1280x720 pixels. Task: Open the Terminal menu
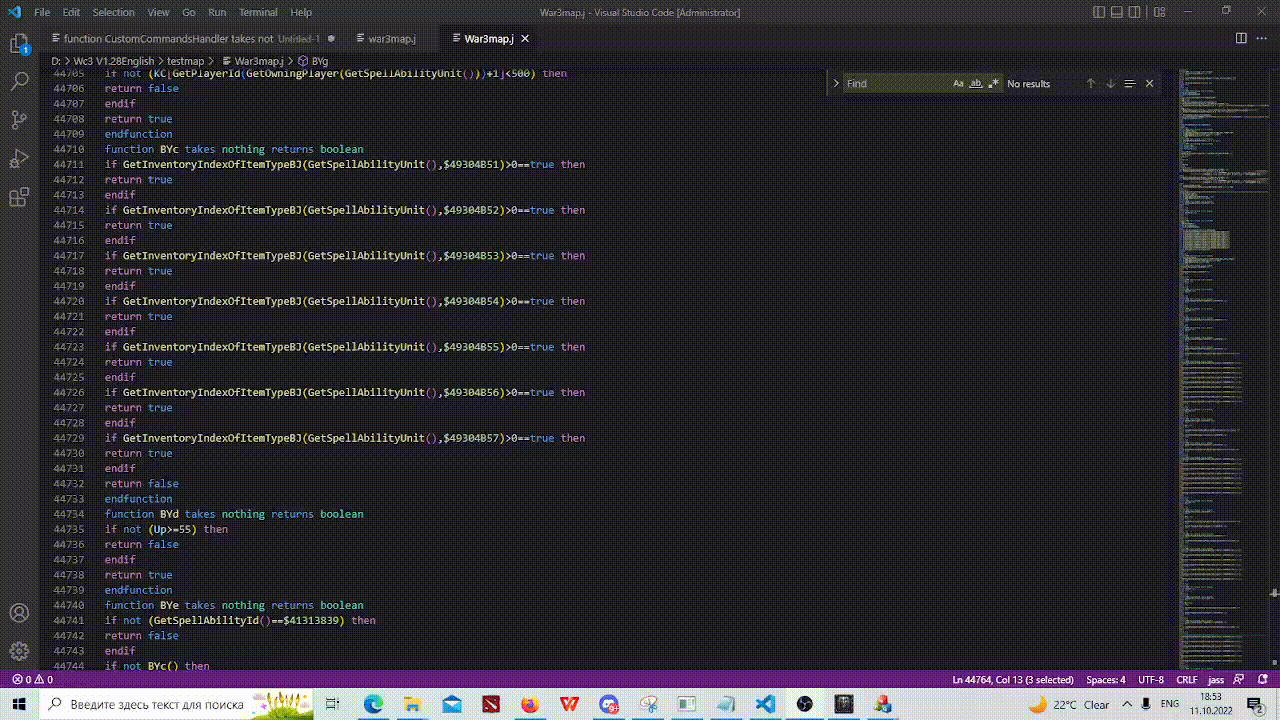pyautogui.click(x=258, y=12)
